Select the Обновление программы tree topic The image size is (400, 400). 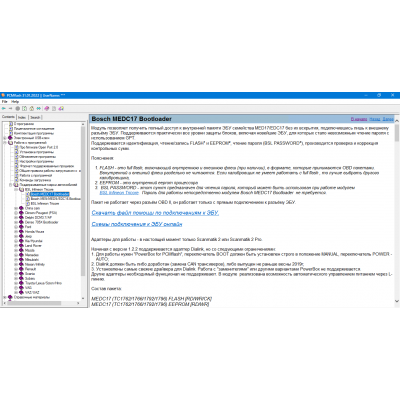click(38, 156)
